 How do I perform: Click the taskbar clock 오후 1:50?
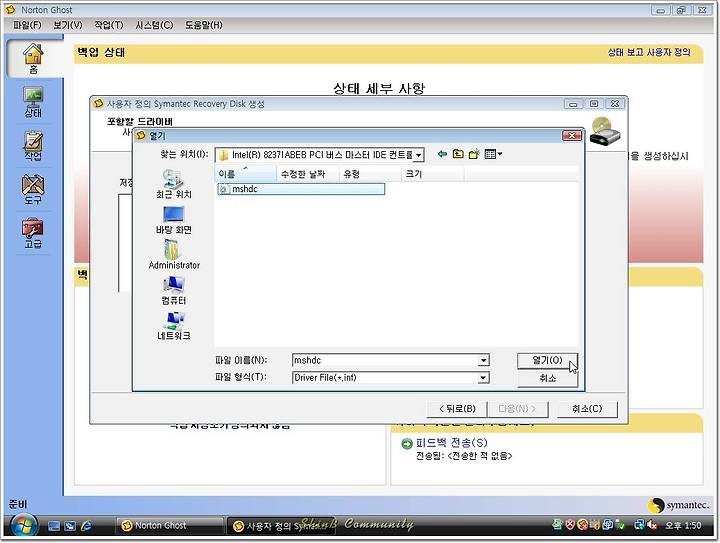coord(684,525)
